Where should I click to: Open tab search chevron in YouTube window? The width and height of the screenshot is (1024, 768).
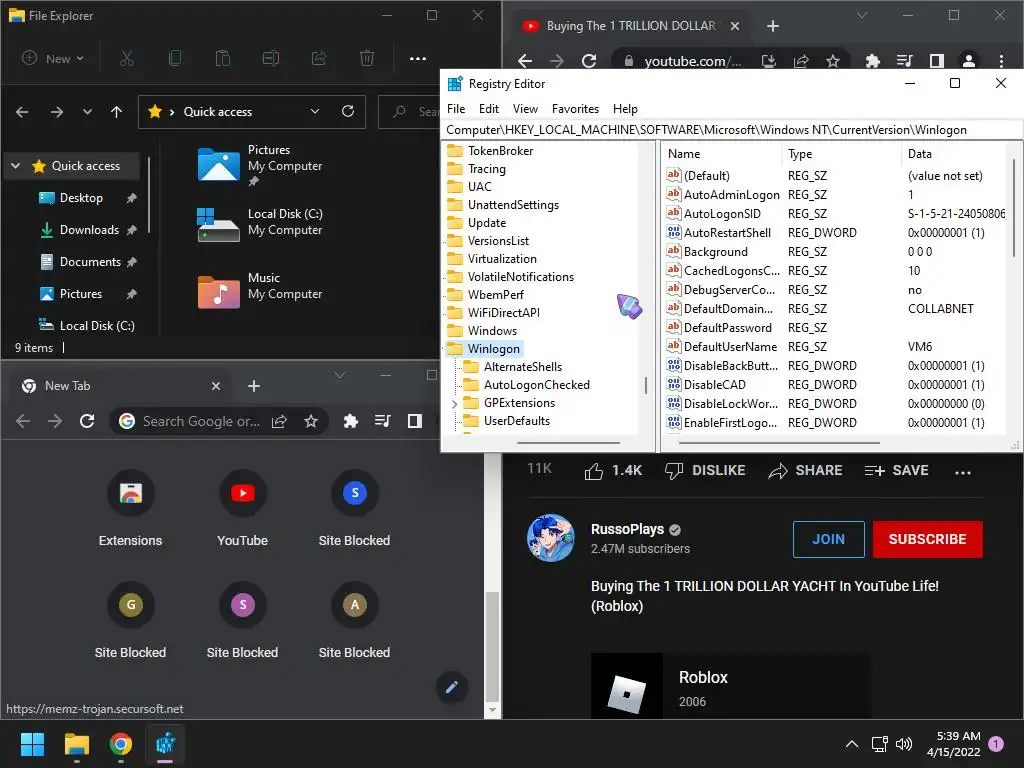coord(862,15)
